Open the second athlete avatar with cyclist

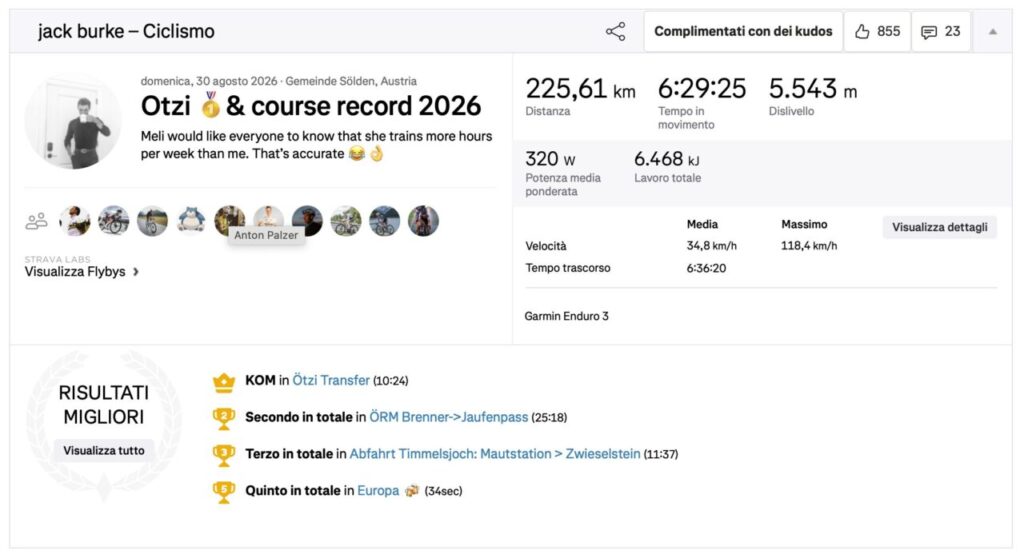(114, 221)
